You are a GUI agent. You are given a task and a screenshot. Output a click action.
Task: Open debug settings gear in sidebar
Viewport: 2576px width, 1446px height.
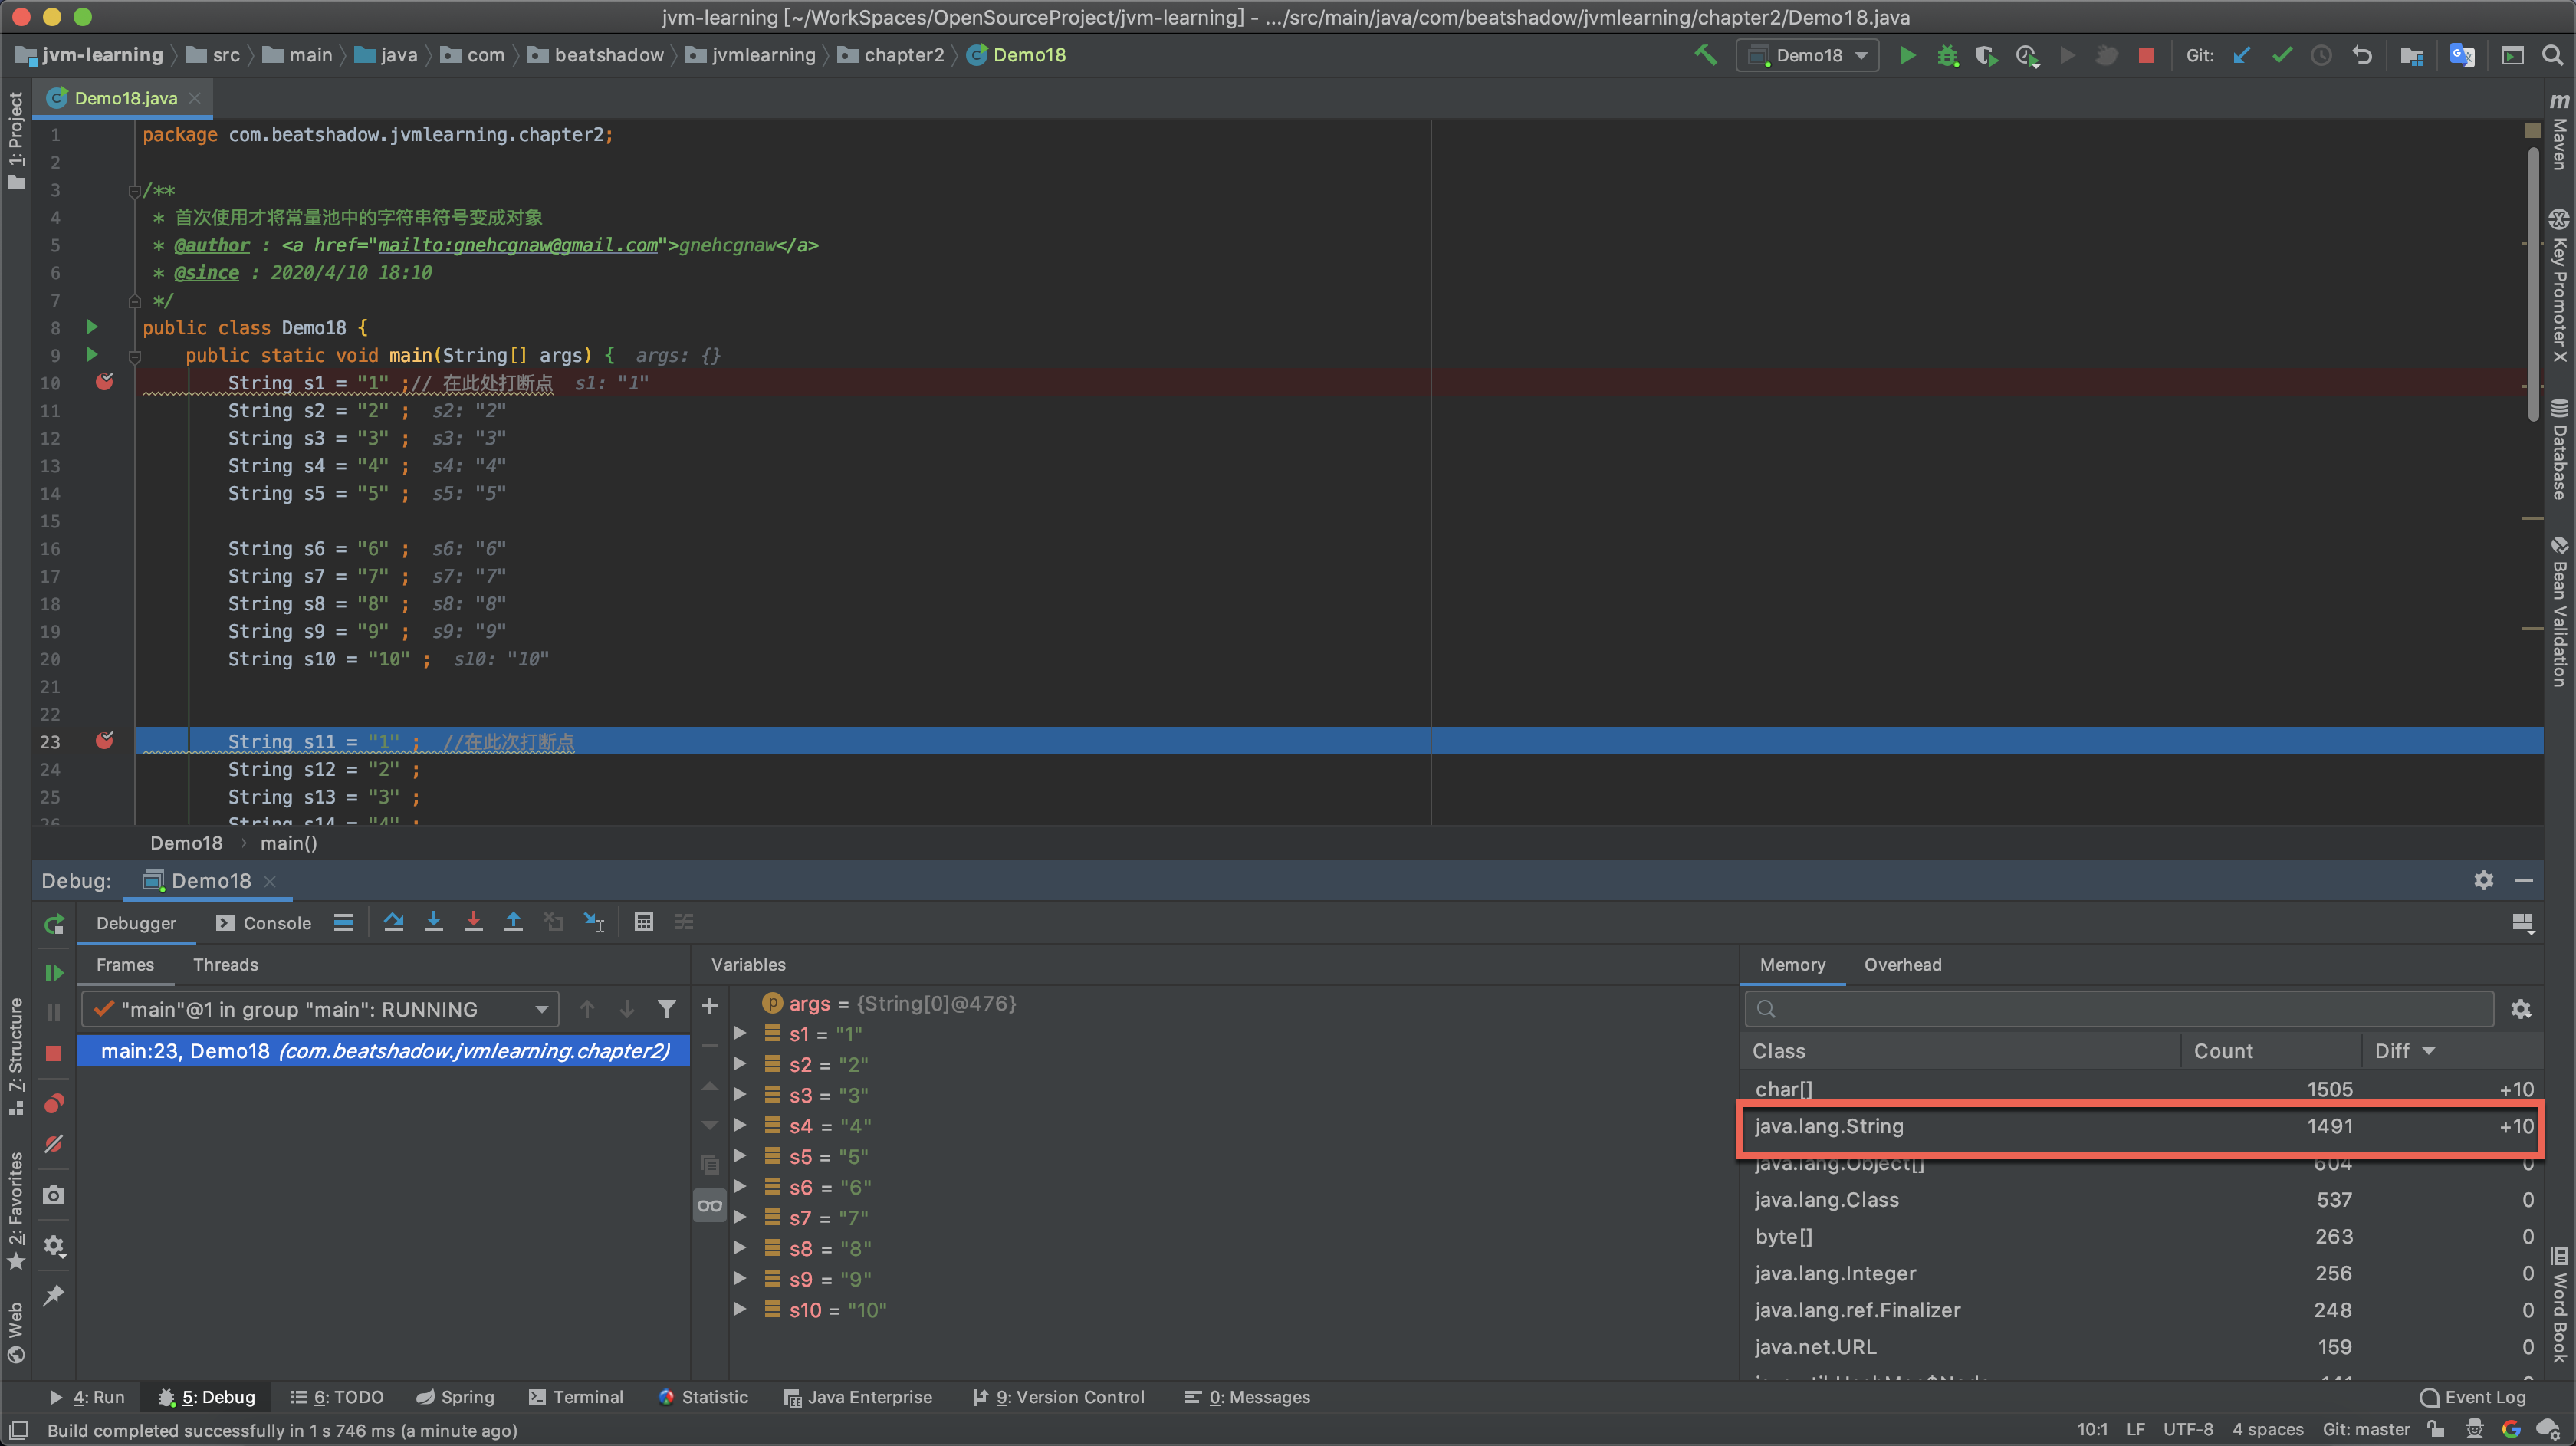[54, 1245]
